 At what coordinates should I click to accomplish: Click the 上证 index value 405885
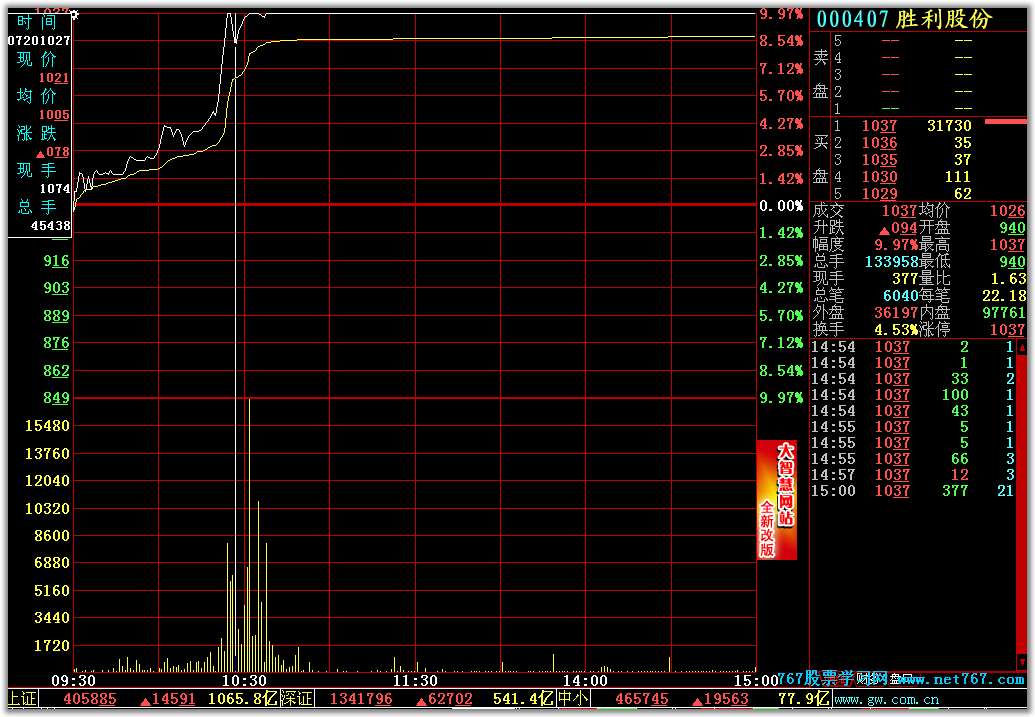click(89, 699)
